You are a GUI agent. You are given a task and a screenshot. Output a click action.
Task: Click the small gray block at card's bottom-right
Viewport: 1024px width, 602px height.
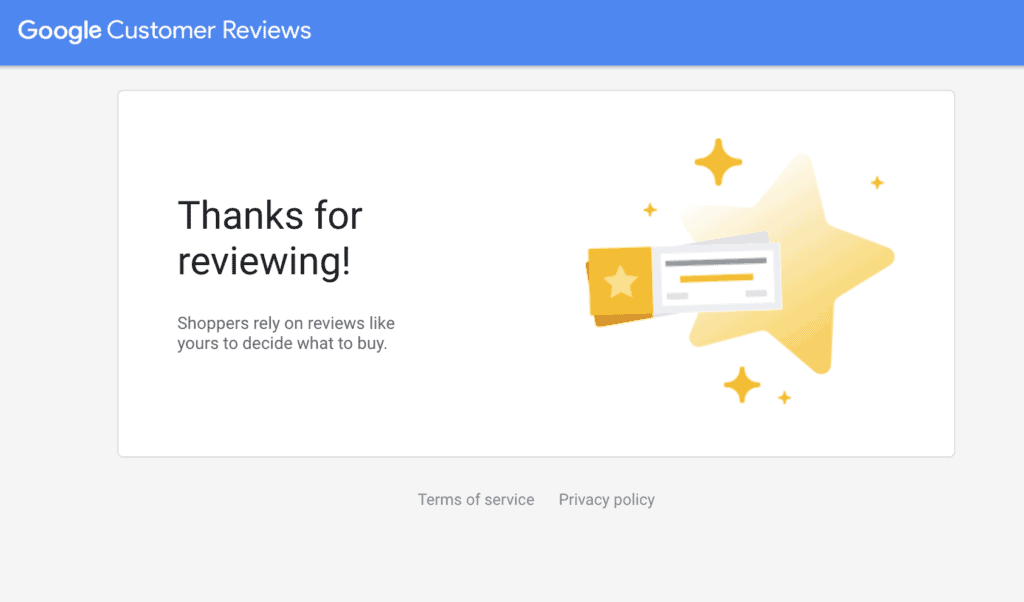[x=756, y=293]
